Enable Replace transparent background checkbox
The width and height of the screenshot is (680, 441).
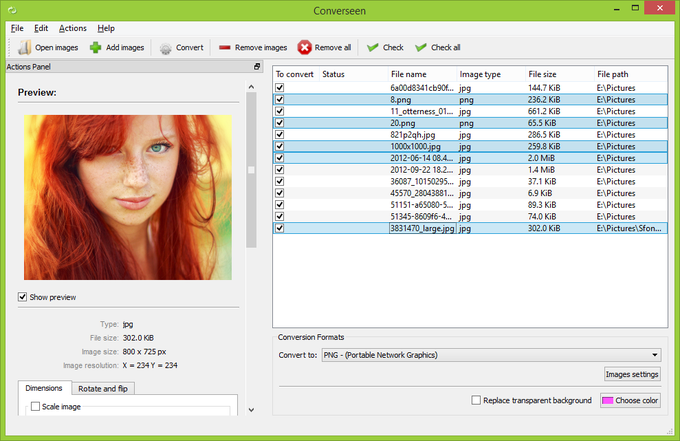pyautogui.click(x=476, y=400)
